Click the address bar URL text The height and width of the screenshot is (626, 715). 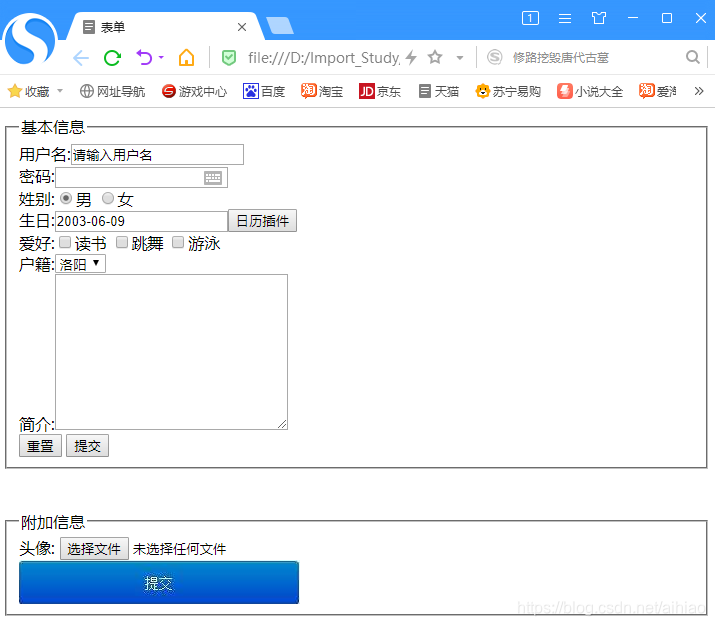tap(324, 57)
